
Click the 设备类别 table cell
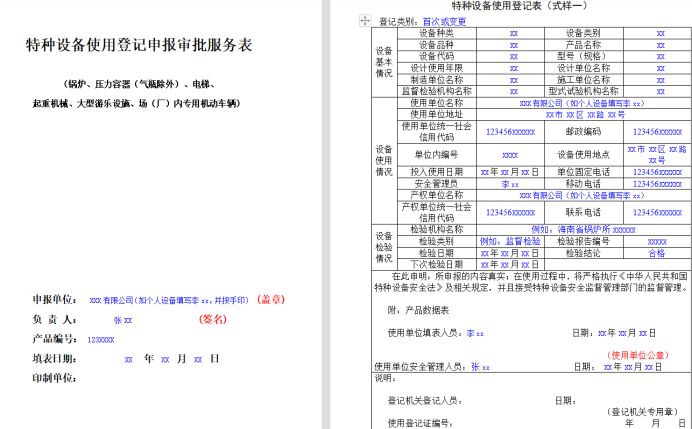(584, 33)
